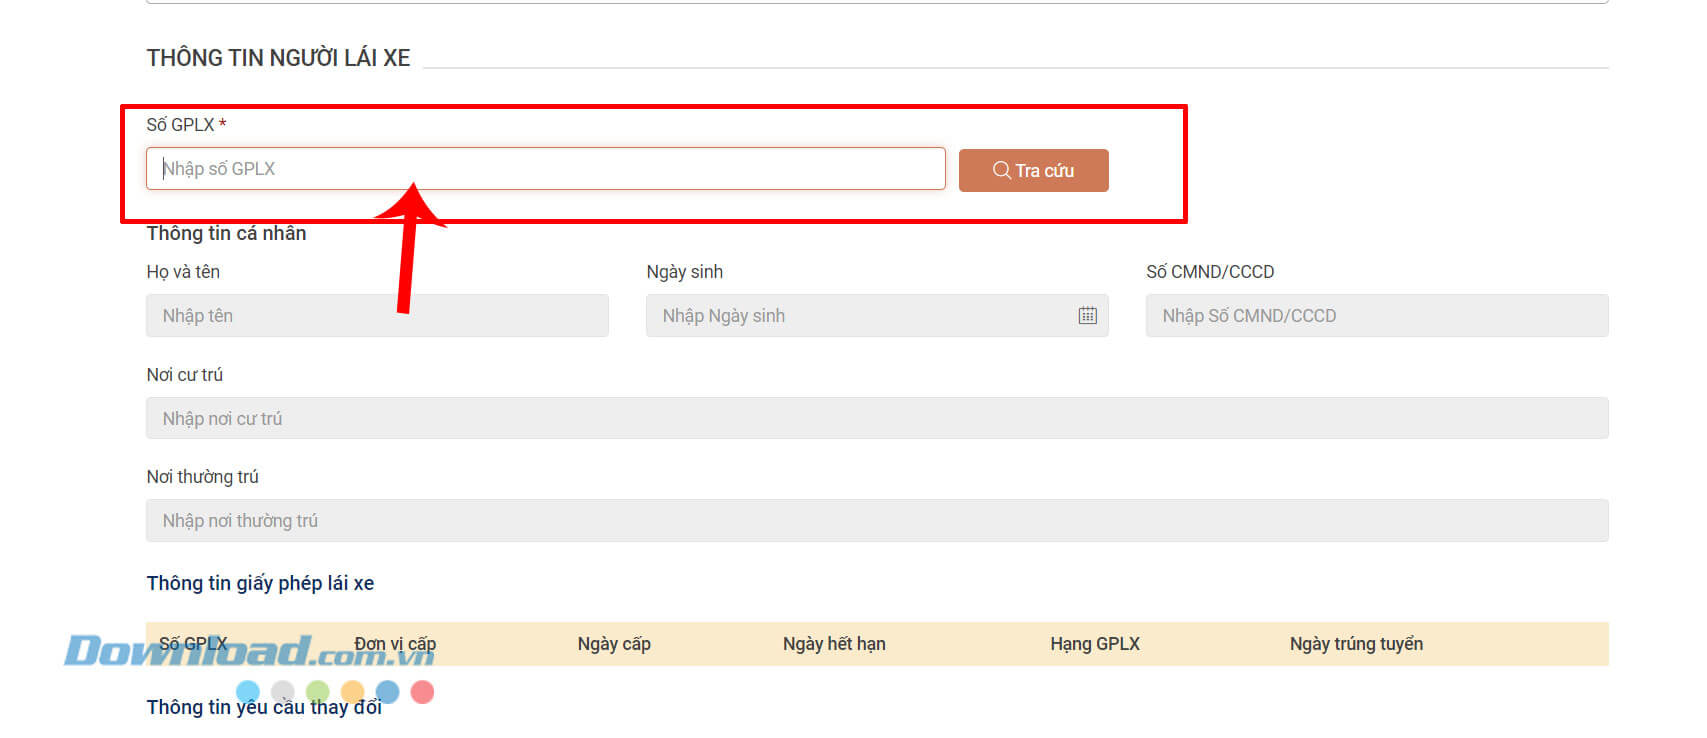Image resolution: width=1707 pixels, height=738 pixels.
Task: Click the Nhập nơi cư trú field
Action: pyautogui.click(x=876, y=418)
